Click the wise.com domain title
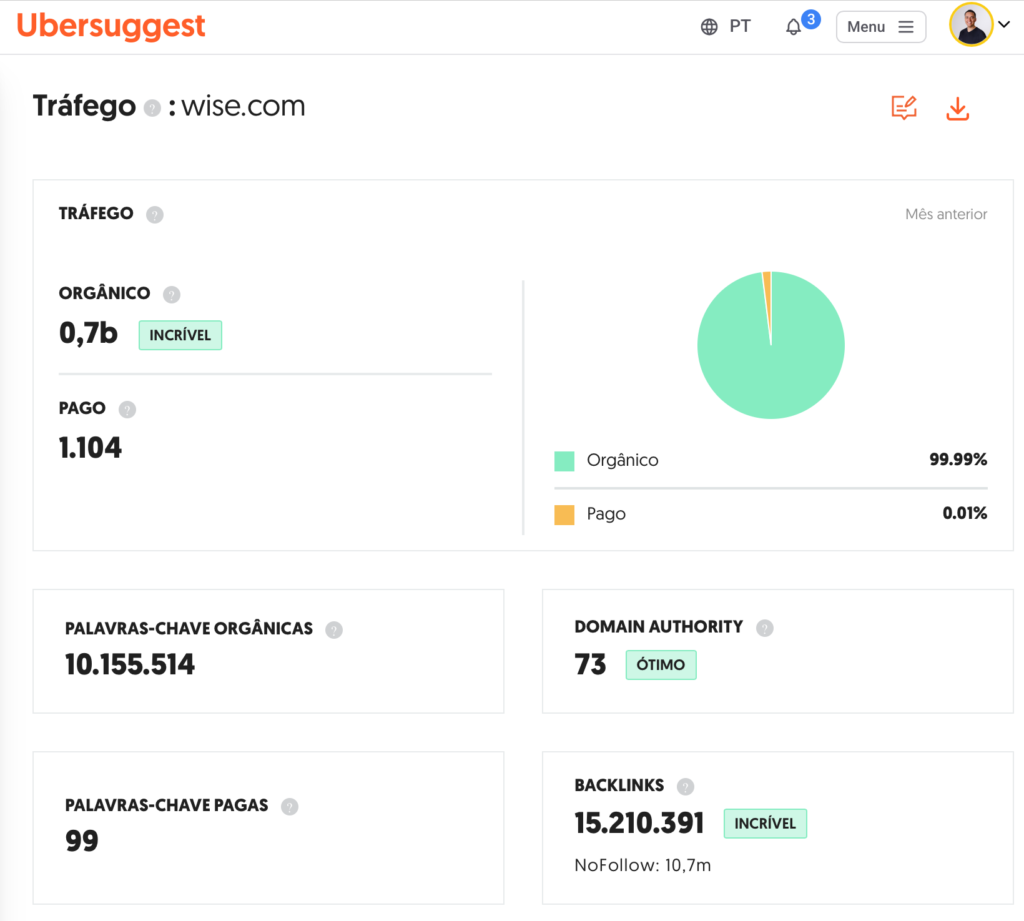Viewport: 1024px width, 921px height. point(243,106)
